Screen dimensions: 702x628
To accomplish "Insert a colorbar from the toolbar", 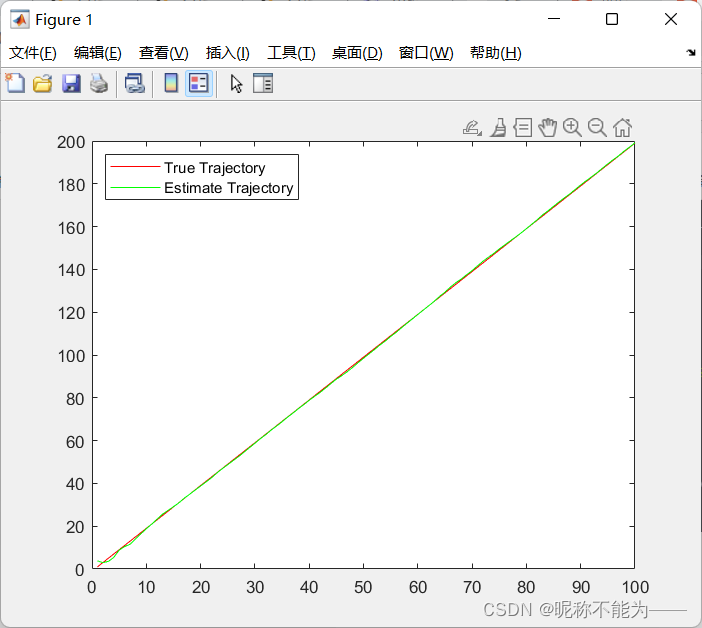I will tap(171, 83).
